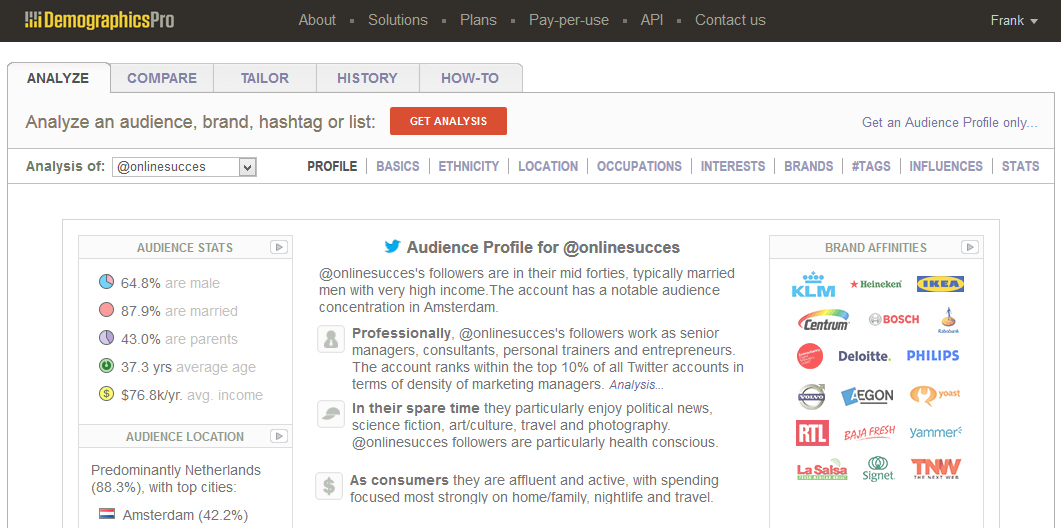The height and width of the screenshot is (528, 1061).
Task: Click the red round logo beside Deloitte
Action: (x=810, y=356)
